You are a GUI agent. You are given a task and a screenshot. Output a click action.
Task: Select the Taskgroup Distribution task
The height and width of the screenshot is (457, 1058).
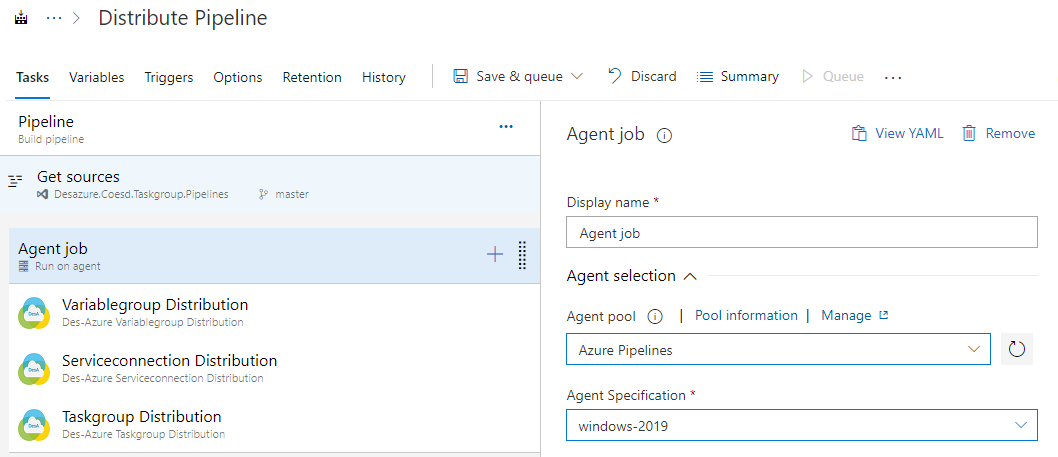pos(275,424)
